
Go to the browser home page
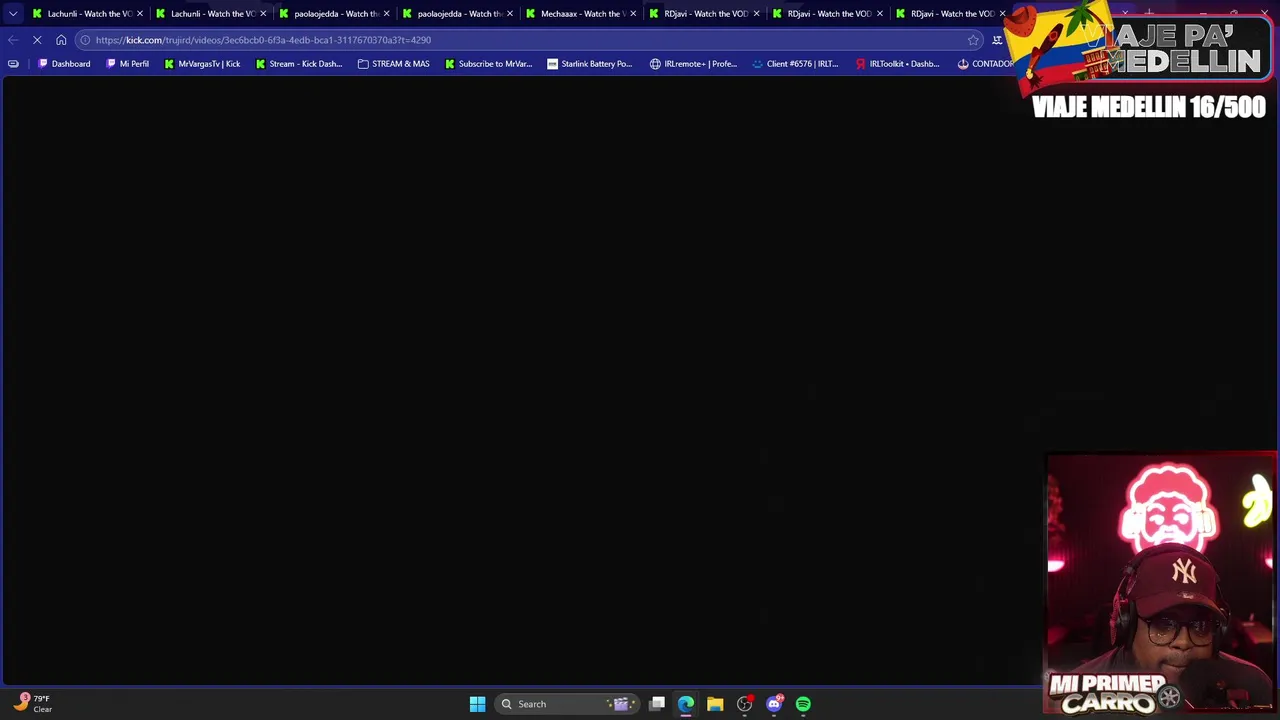pos(61,40)
